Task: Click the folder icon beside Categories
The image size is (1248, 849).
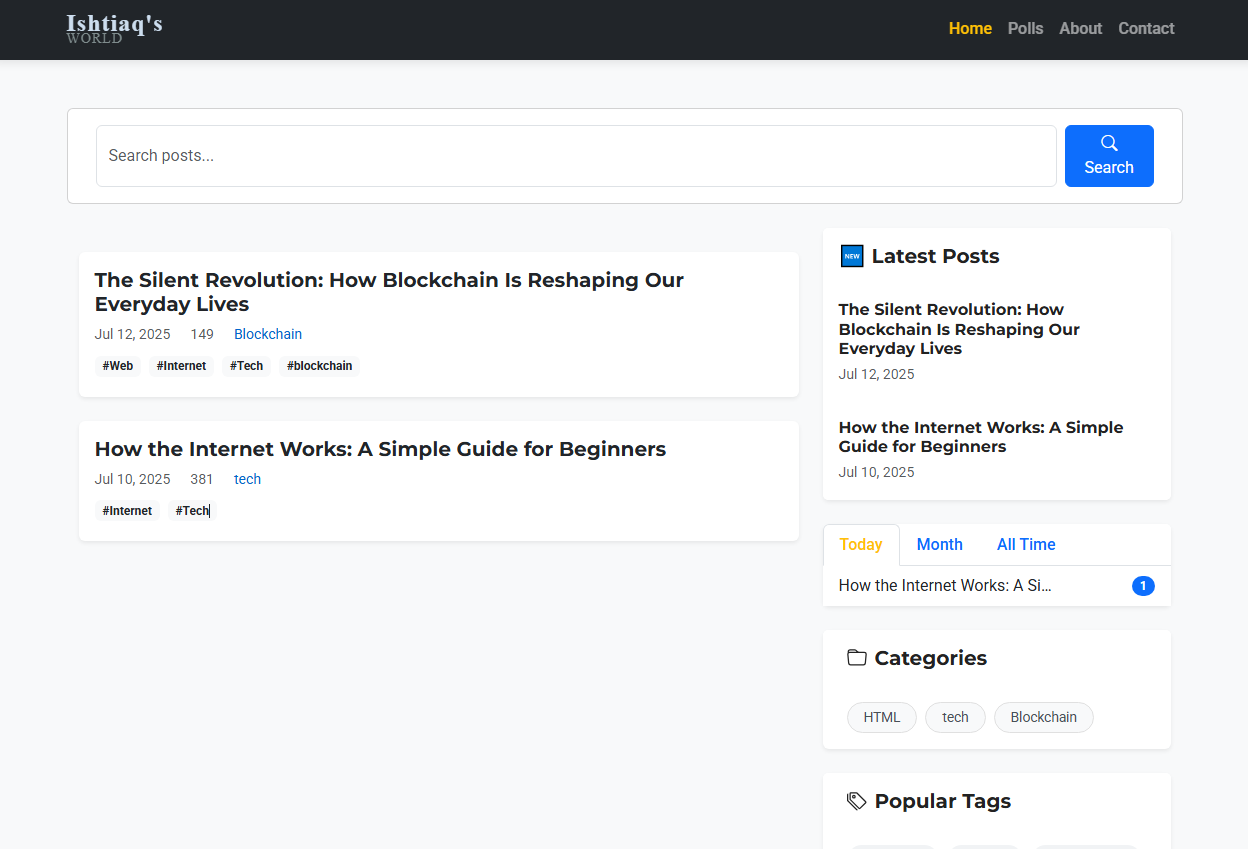Action: (857, 658)
